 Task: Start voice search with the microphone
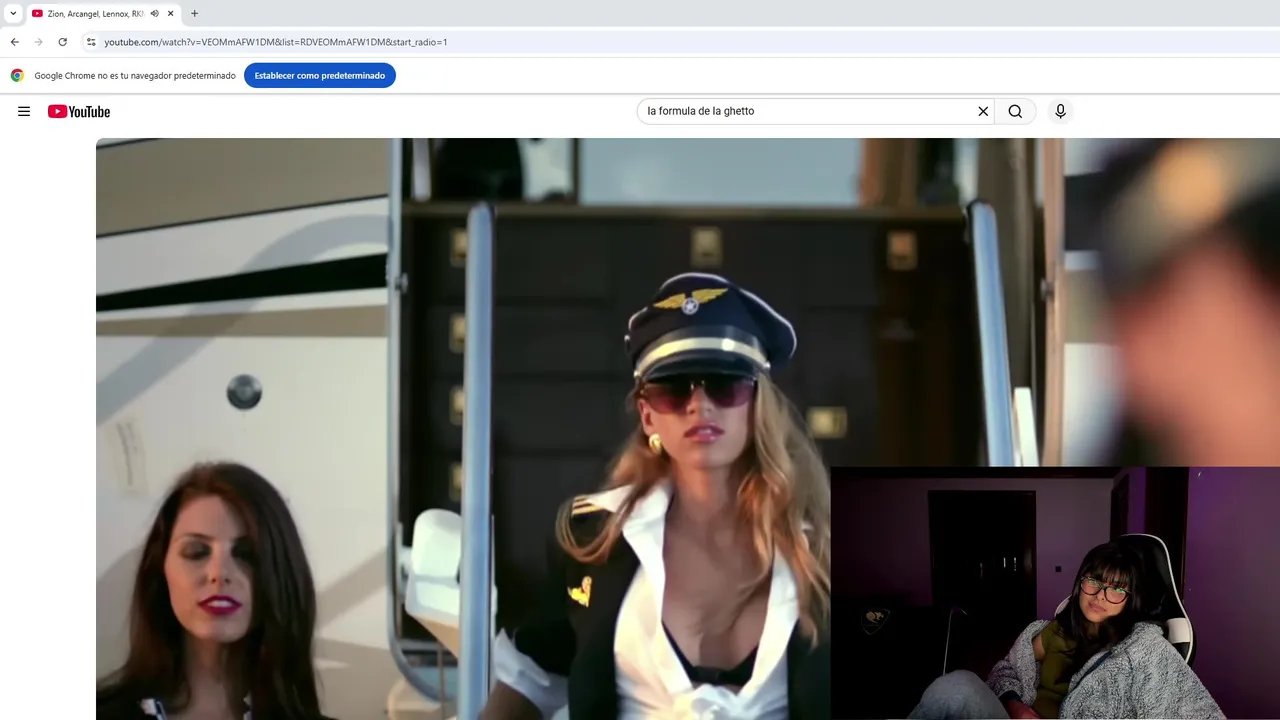click(x=1060, y=111)
